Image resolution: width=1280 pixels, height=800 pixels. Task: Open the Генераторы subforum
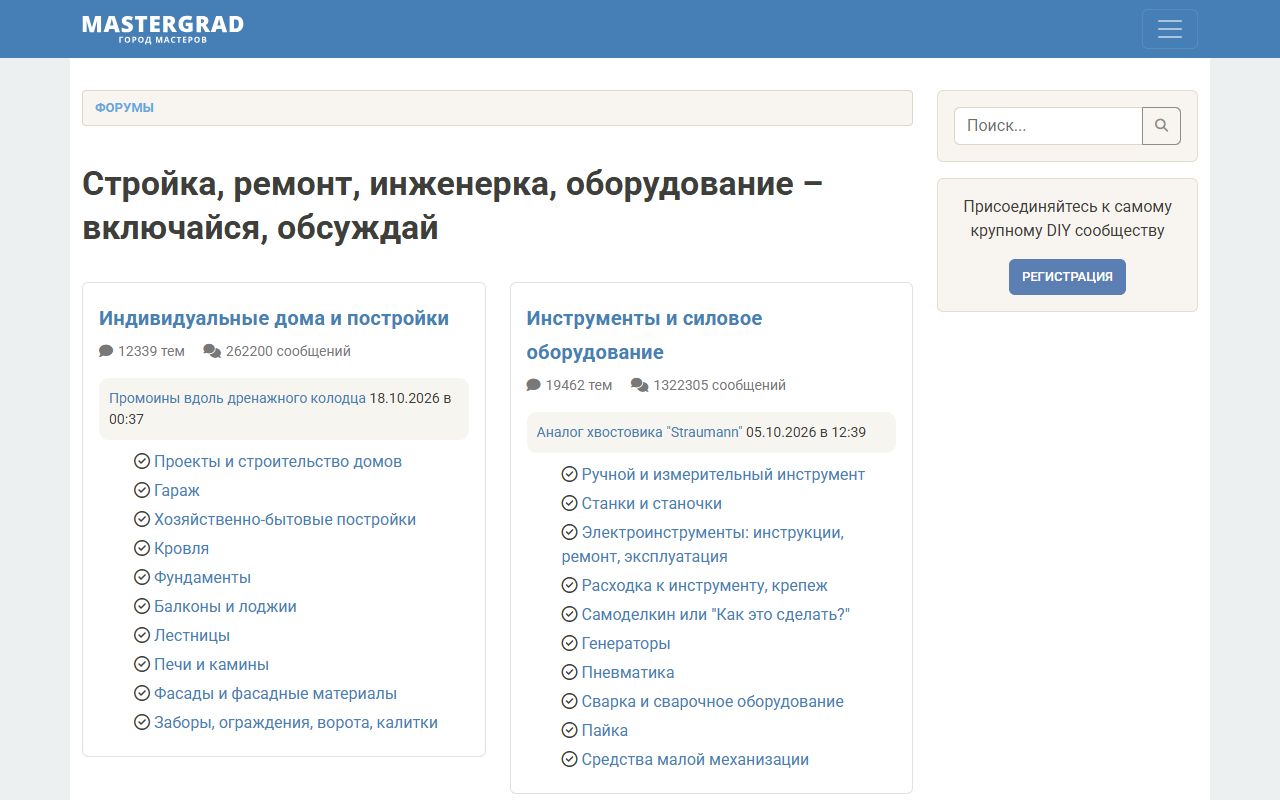(x=626, y=643)
